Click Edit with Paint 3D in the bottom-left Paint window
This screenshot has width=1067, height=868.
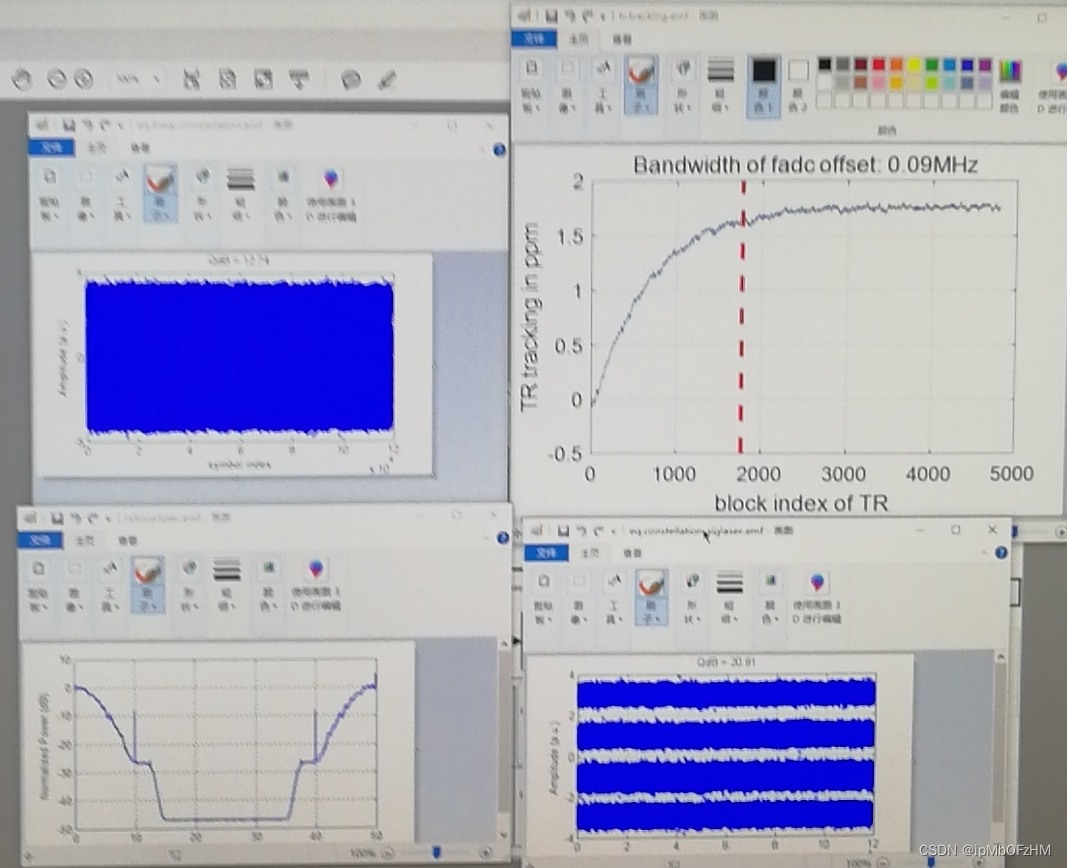pyautogui.click(x=316, y=586)
